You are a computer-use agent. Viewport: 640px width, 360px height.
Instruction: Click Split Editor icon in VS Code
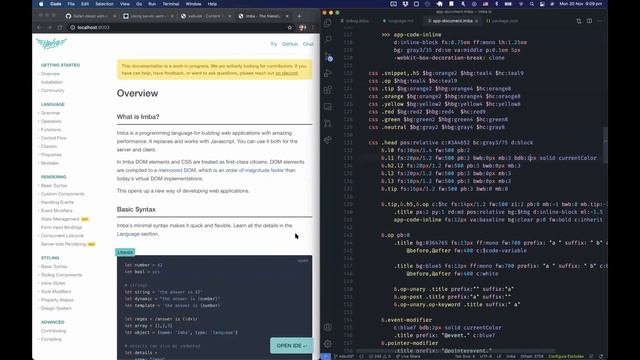pyautogui.click(x=589, y=21)
